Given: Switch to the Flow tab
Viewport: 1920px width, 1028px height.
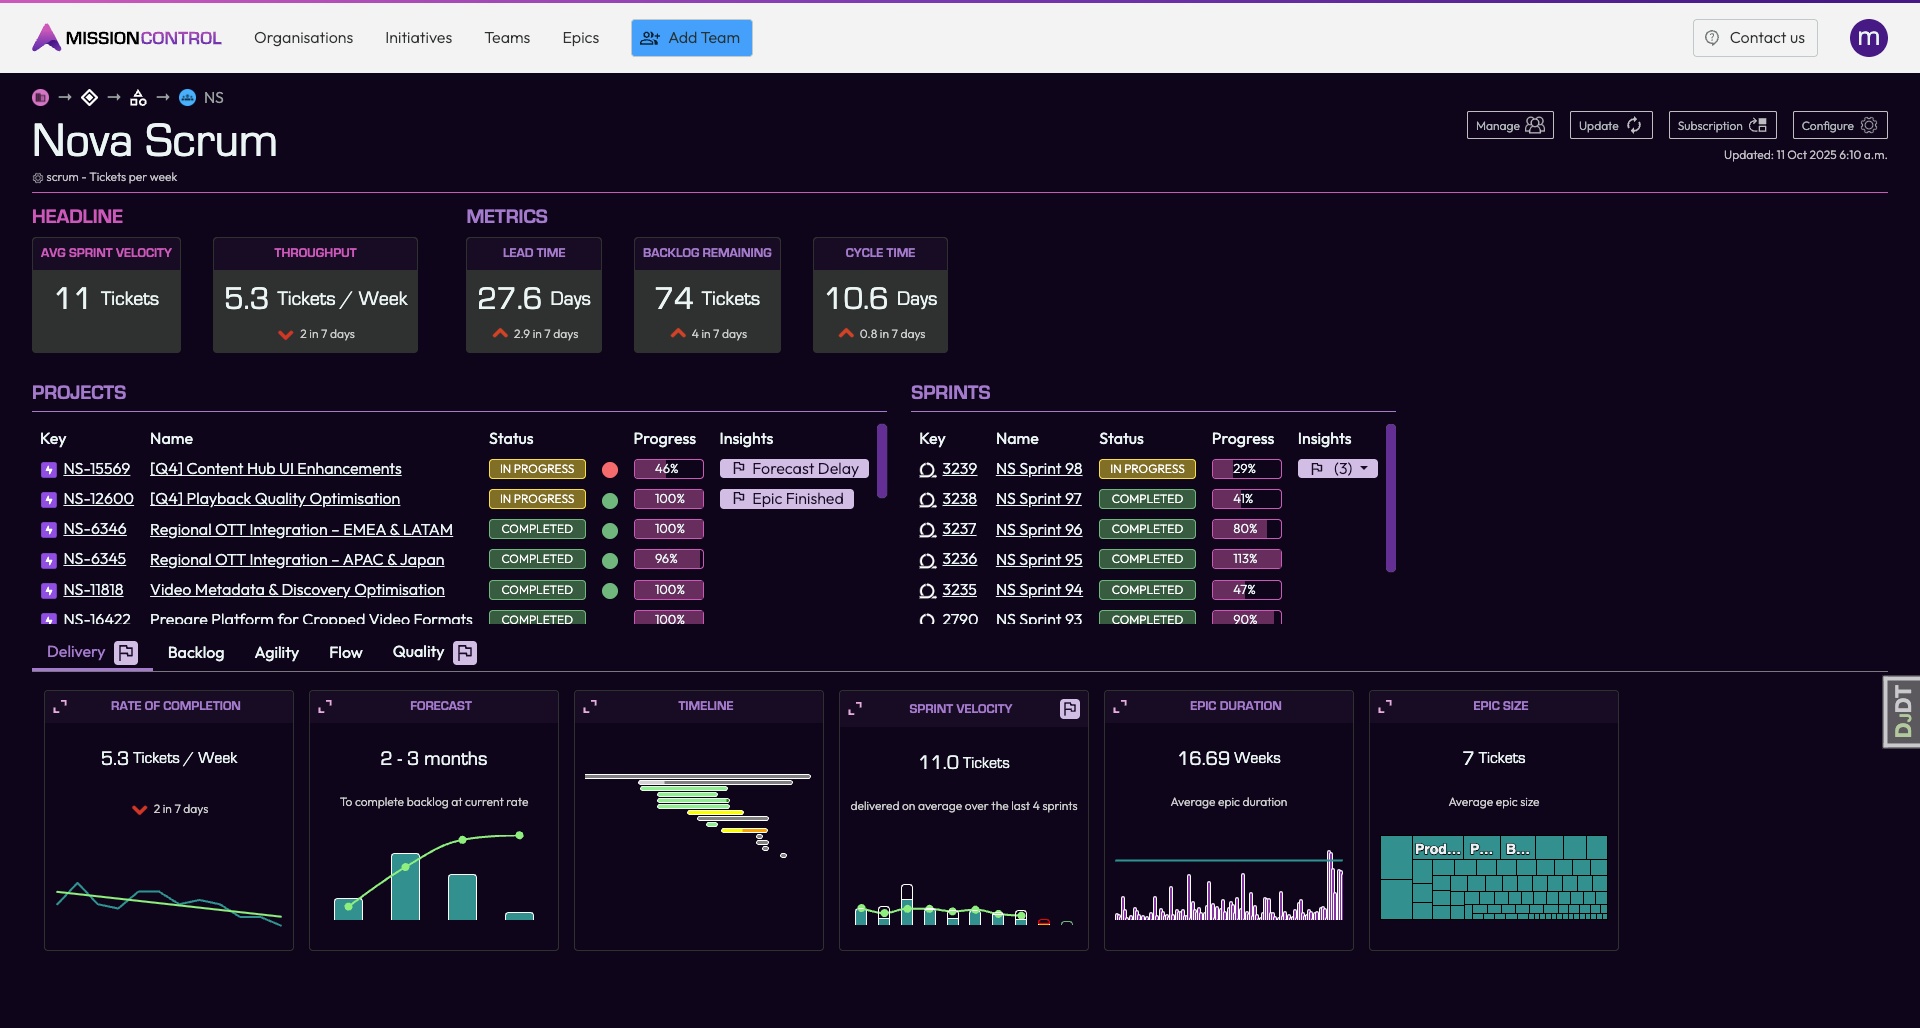Looking at the screenshot, I should (x=345, y=653).
